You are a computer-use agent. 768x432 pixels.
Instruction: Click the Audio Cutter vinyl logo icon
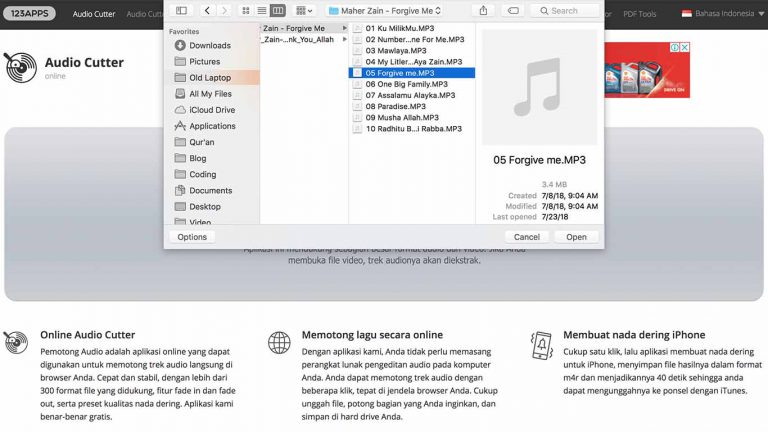coord(20,67)
